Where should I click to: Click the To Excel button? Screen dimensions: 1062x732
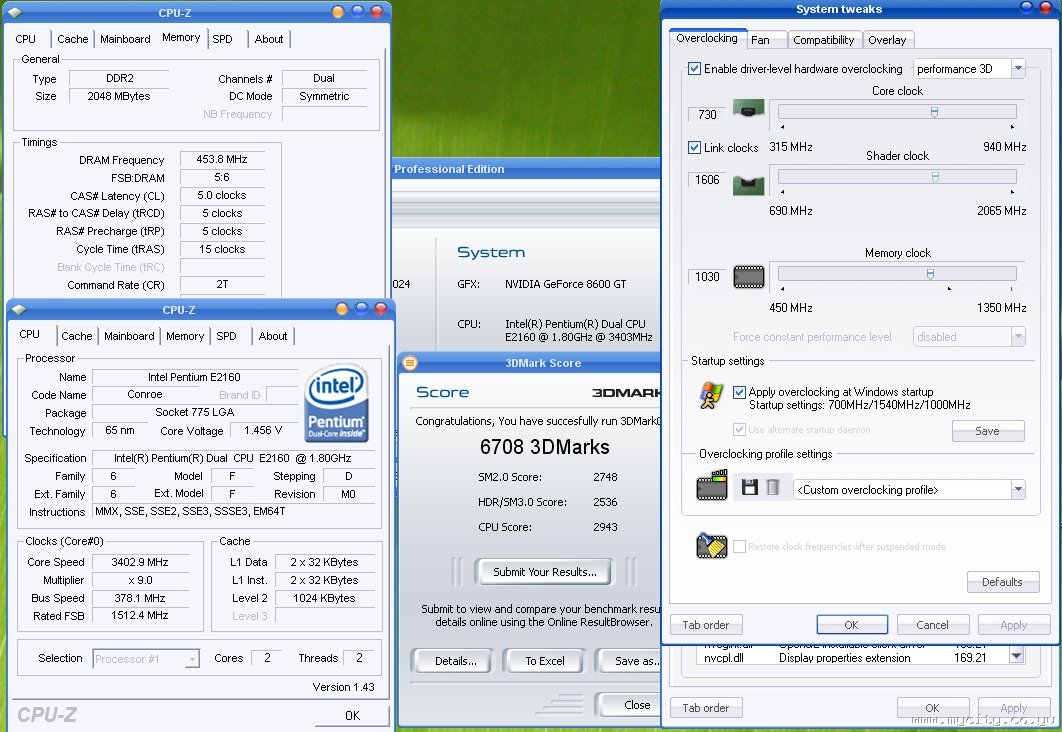(545, 661)
